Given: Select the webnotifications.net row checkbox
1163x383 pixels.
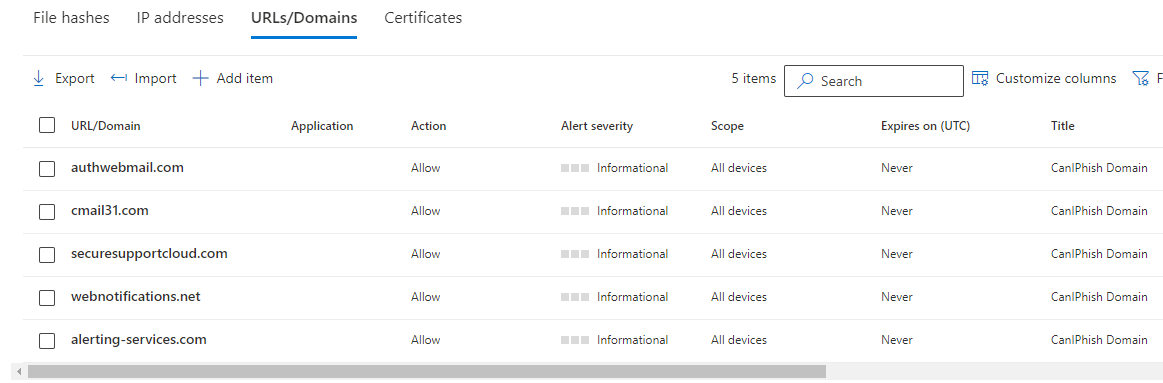Looking at the screenshot, I should coord(47,298).
